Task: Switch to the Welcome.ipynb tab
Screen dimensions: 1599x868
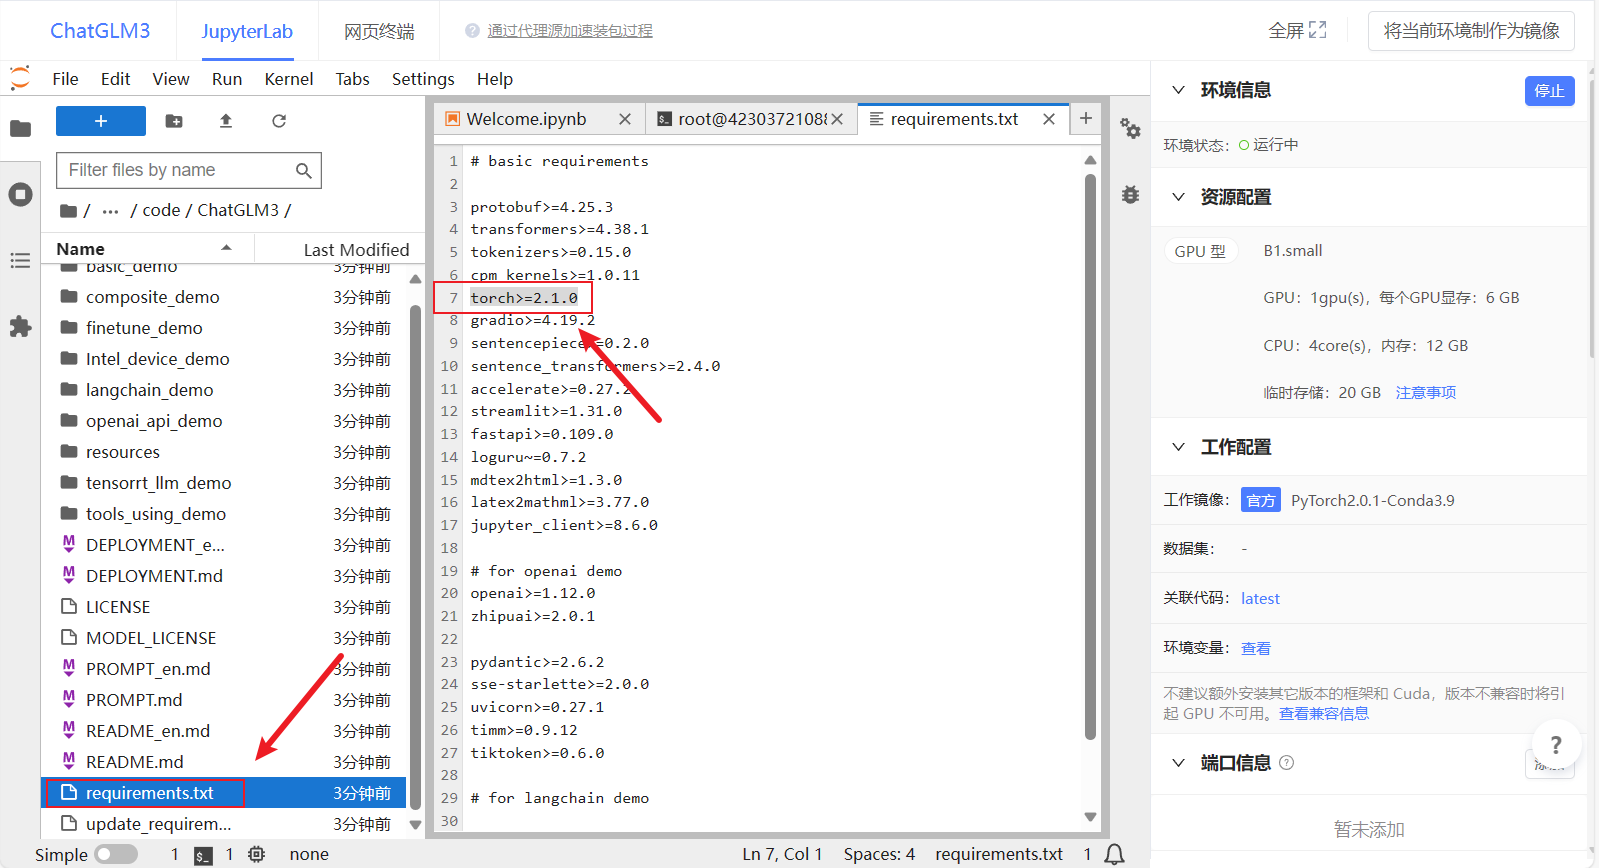Action: point(526,119)
